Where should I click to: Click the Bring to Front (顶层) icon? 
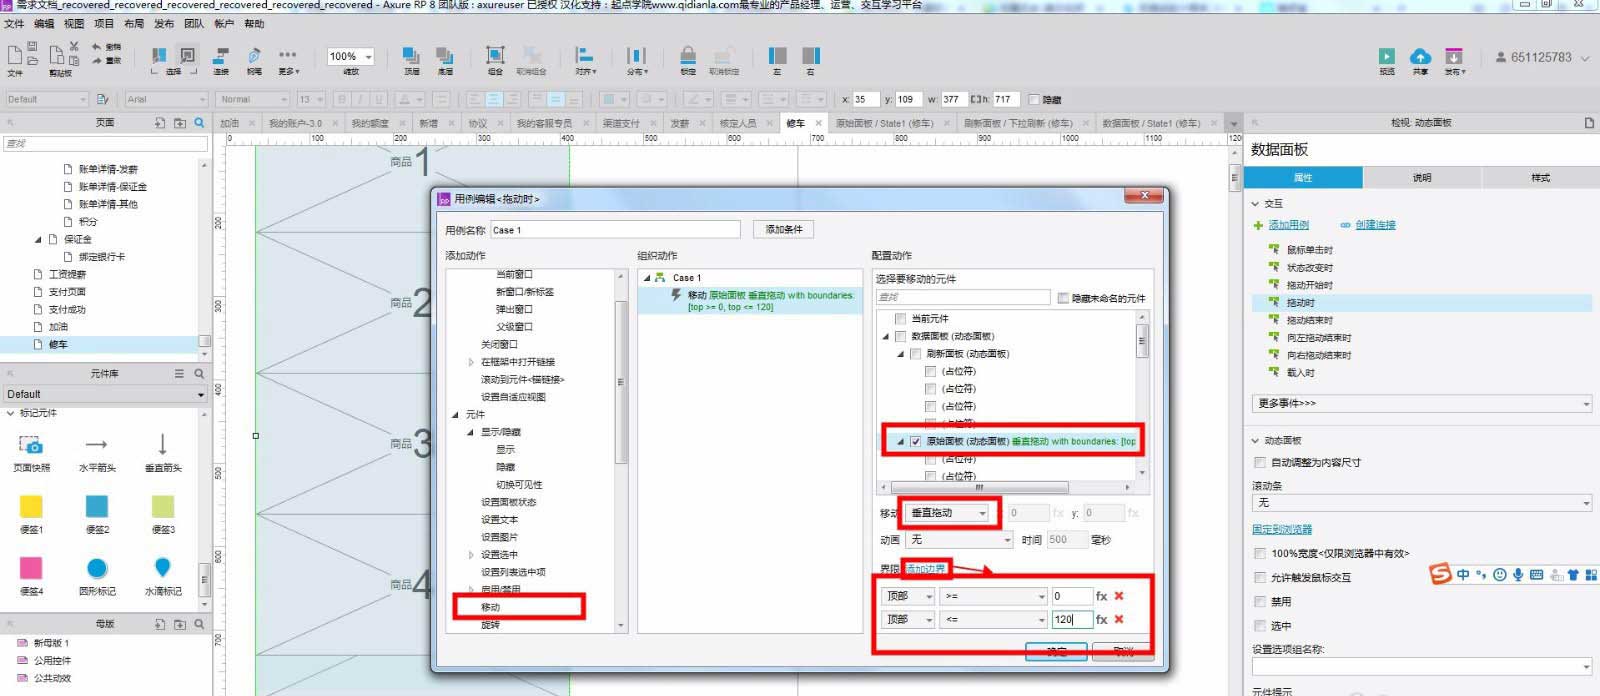click(x=411, y=56)
